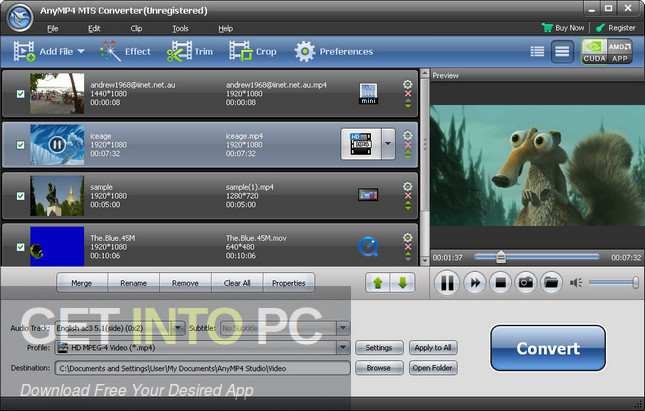Open the Add File dropdown arrow
The height and width of the screenshot is (411, 645).
[81, 51]
